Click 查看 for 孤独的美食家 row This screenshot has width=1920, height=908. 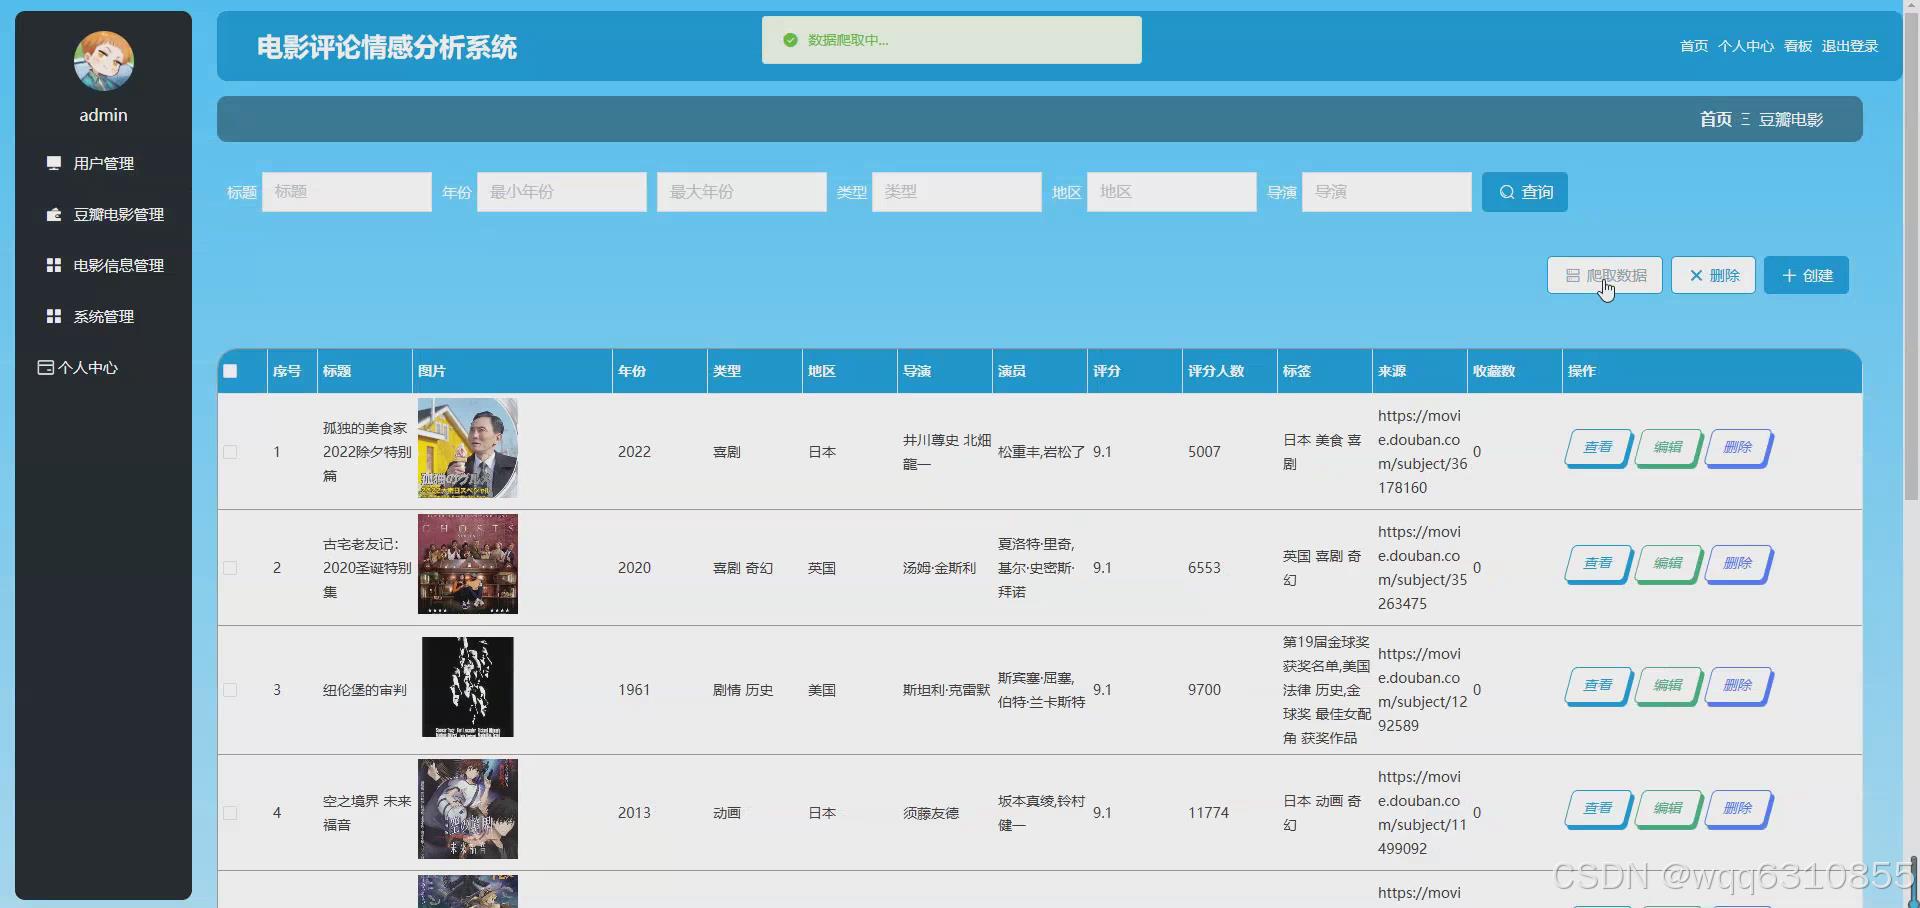[x=1598, y=448]
